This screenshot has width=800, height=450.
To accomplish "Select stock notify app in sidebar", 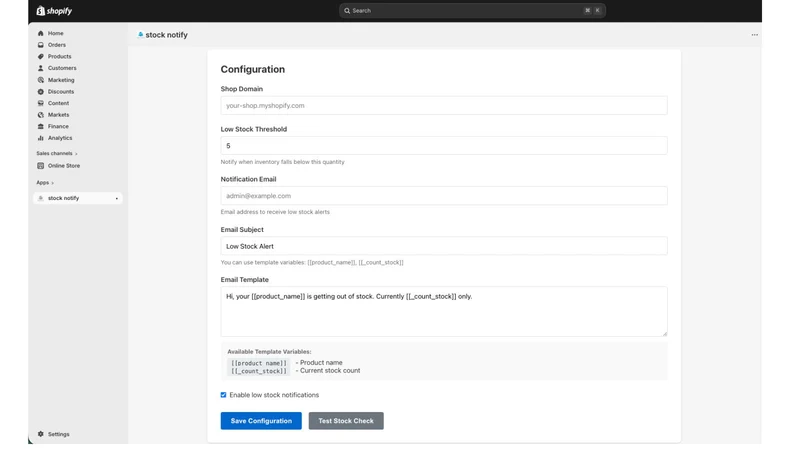I will pos(78,198).
